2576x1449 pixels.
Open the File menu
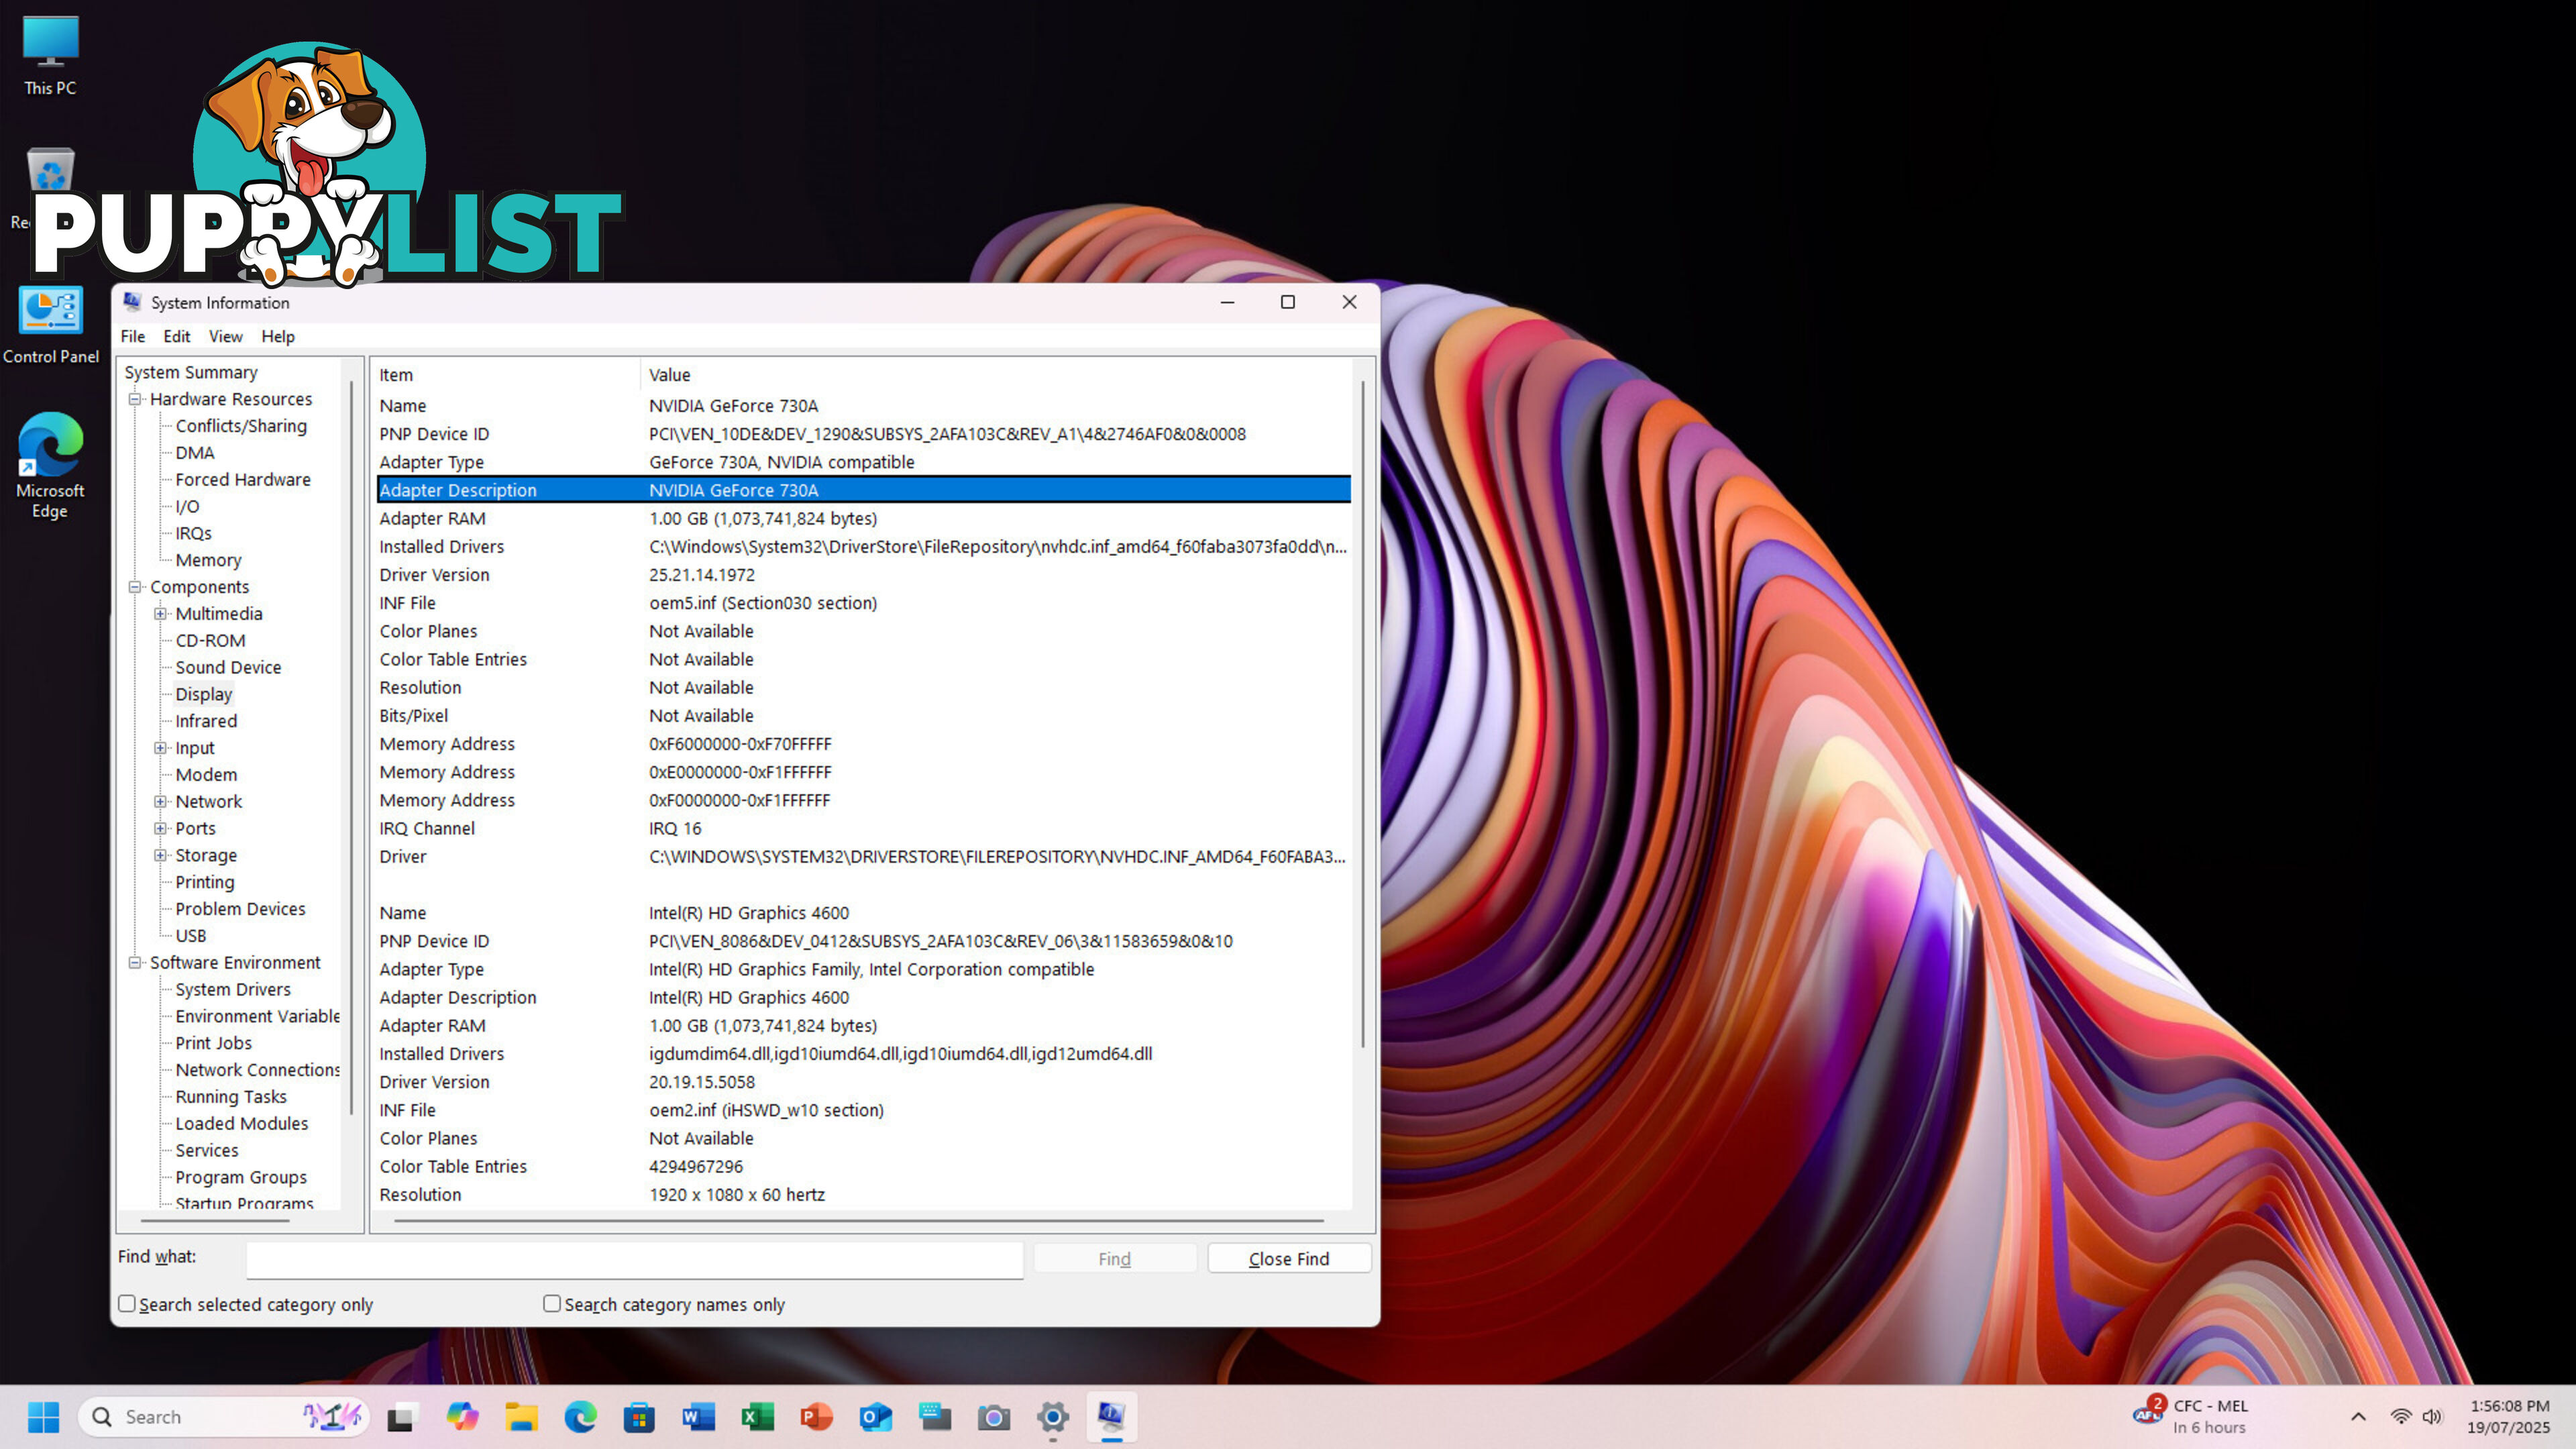tap(133, 337)
